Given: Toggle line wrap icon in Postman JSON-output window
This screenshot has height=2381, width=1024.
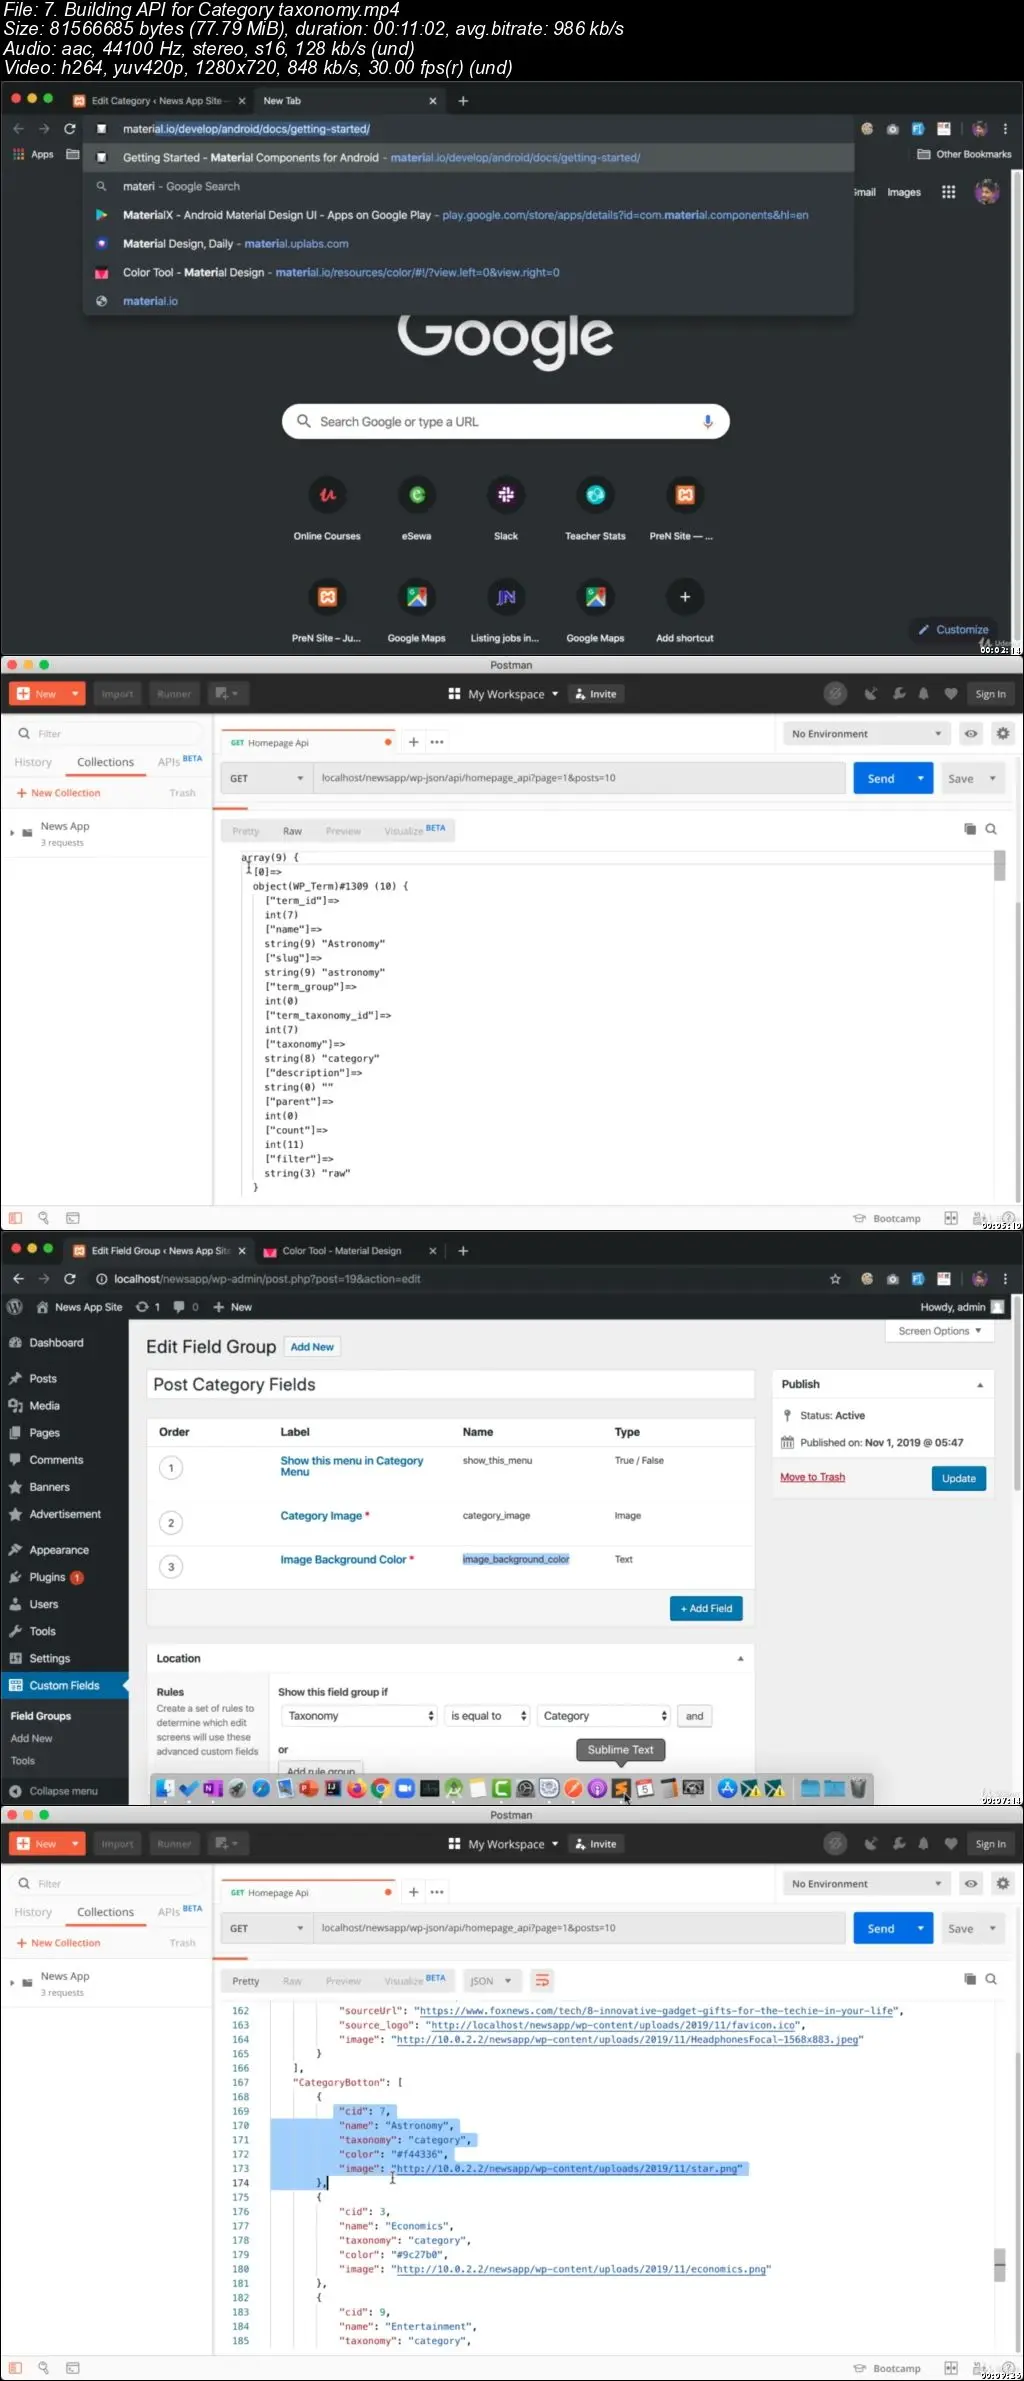Looking at the screenshot, I should 542,1981.
